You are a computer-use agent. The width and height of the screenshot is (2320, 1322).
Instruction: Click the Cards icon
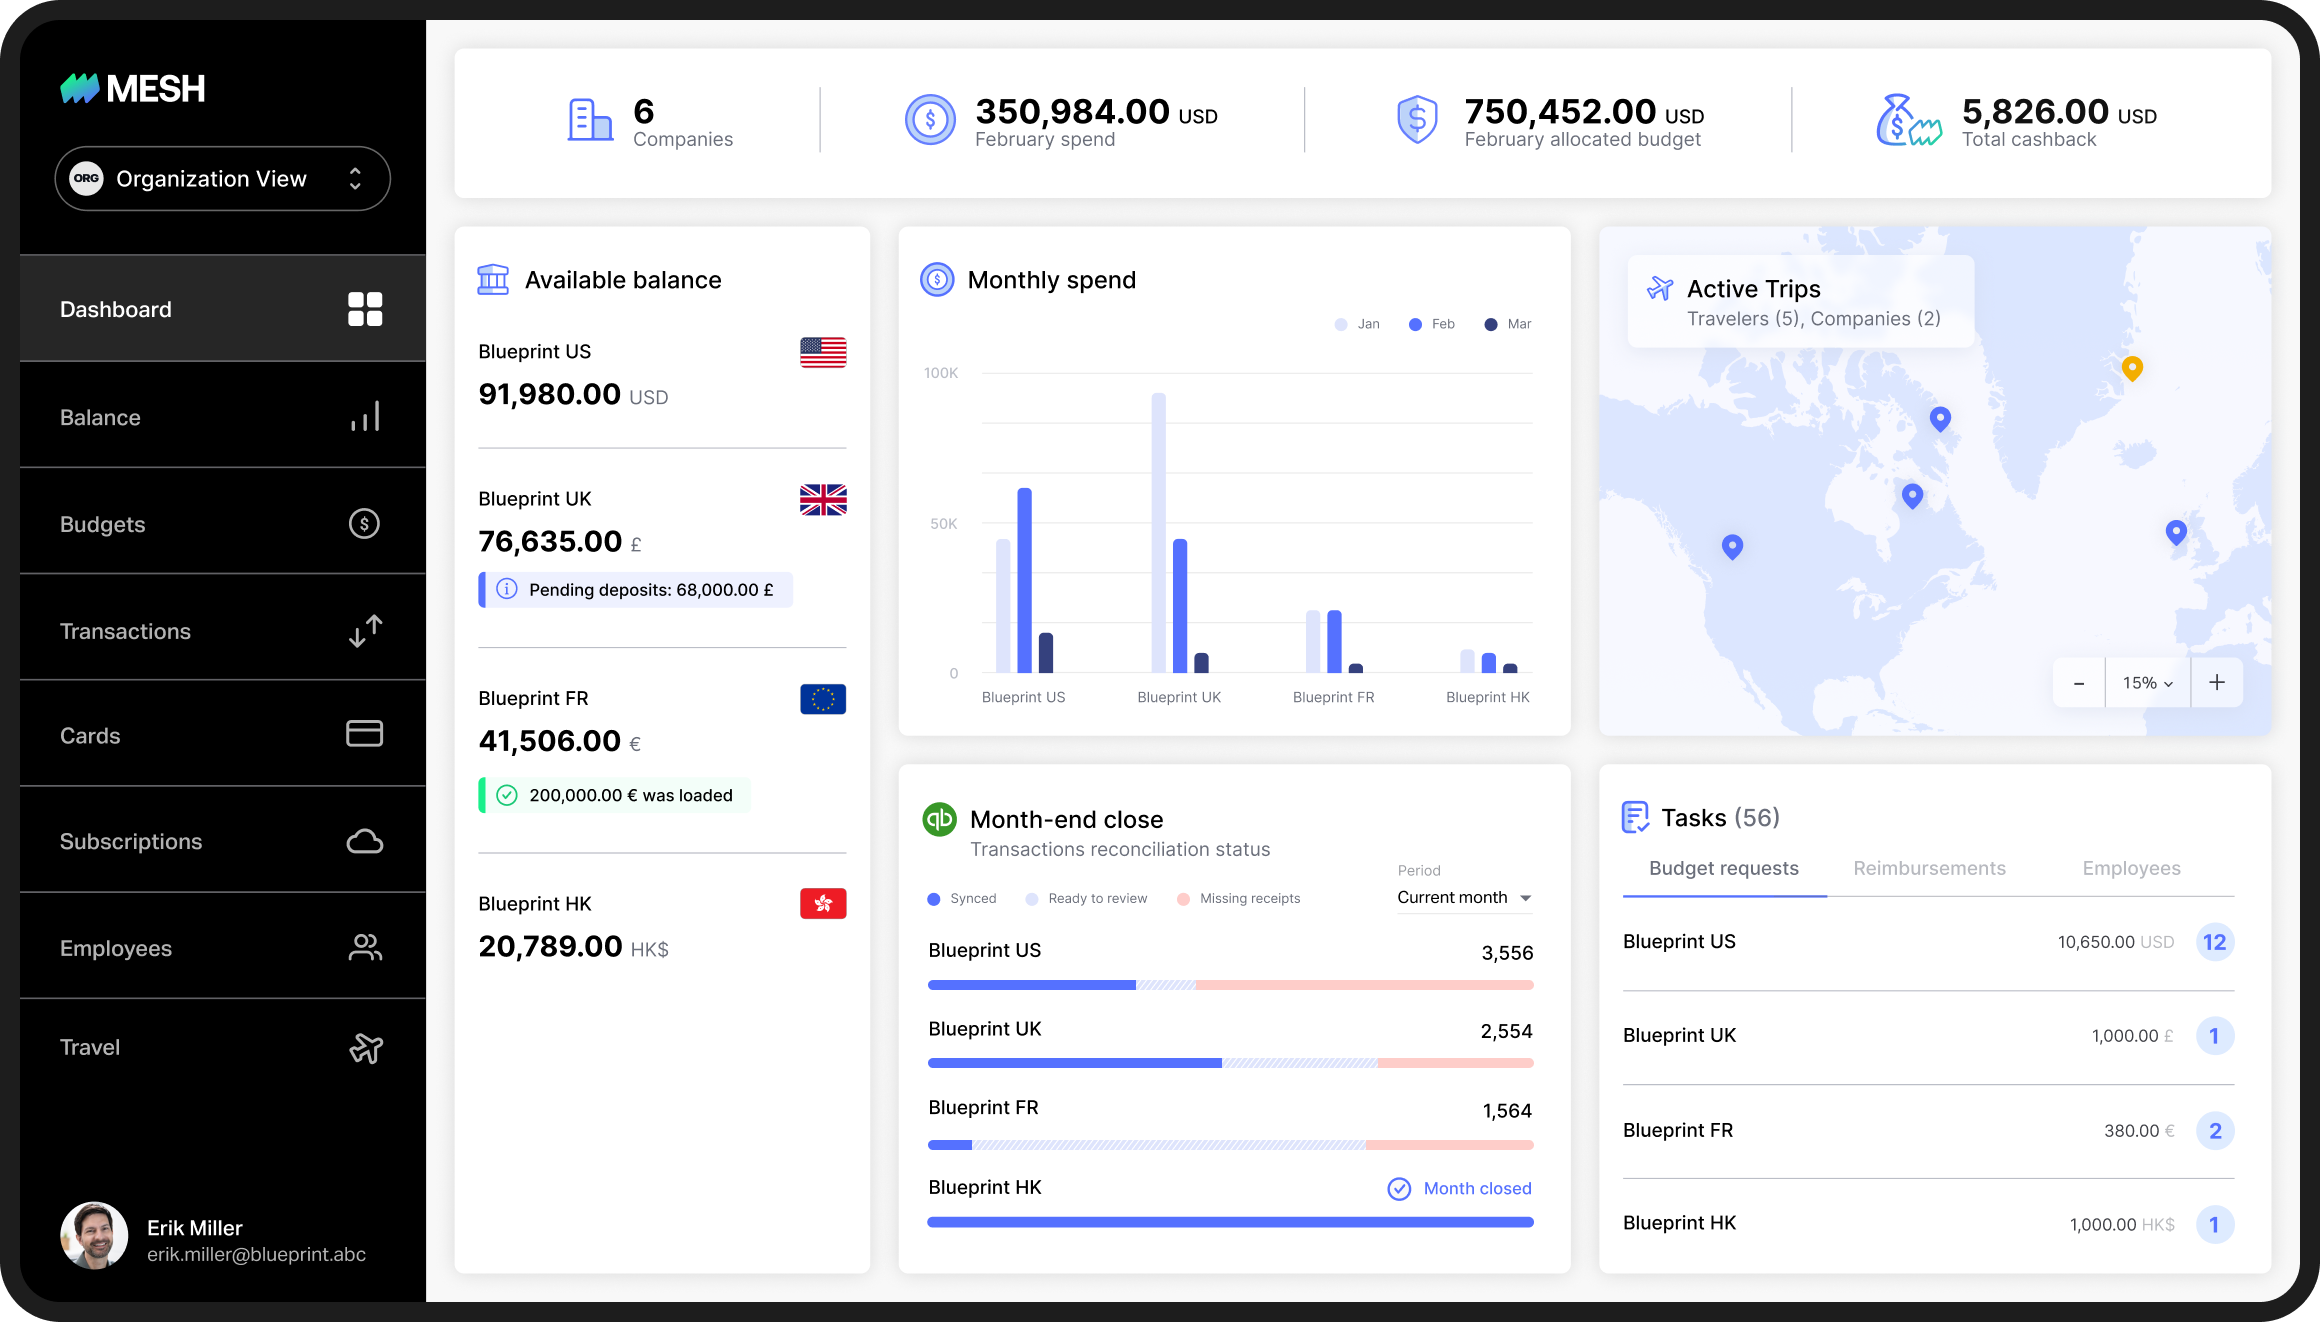[365, 734]
